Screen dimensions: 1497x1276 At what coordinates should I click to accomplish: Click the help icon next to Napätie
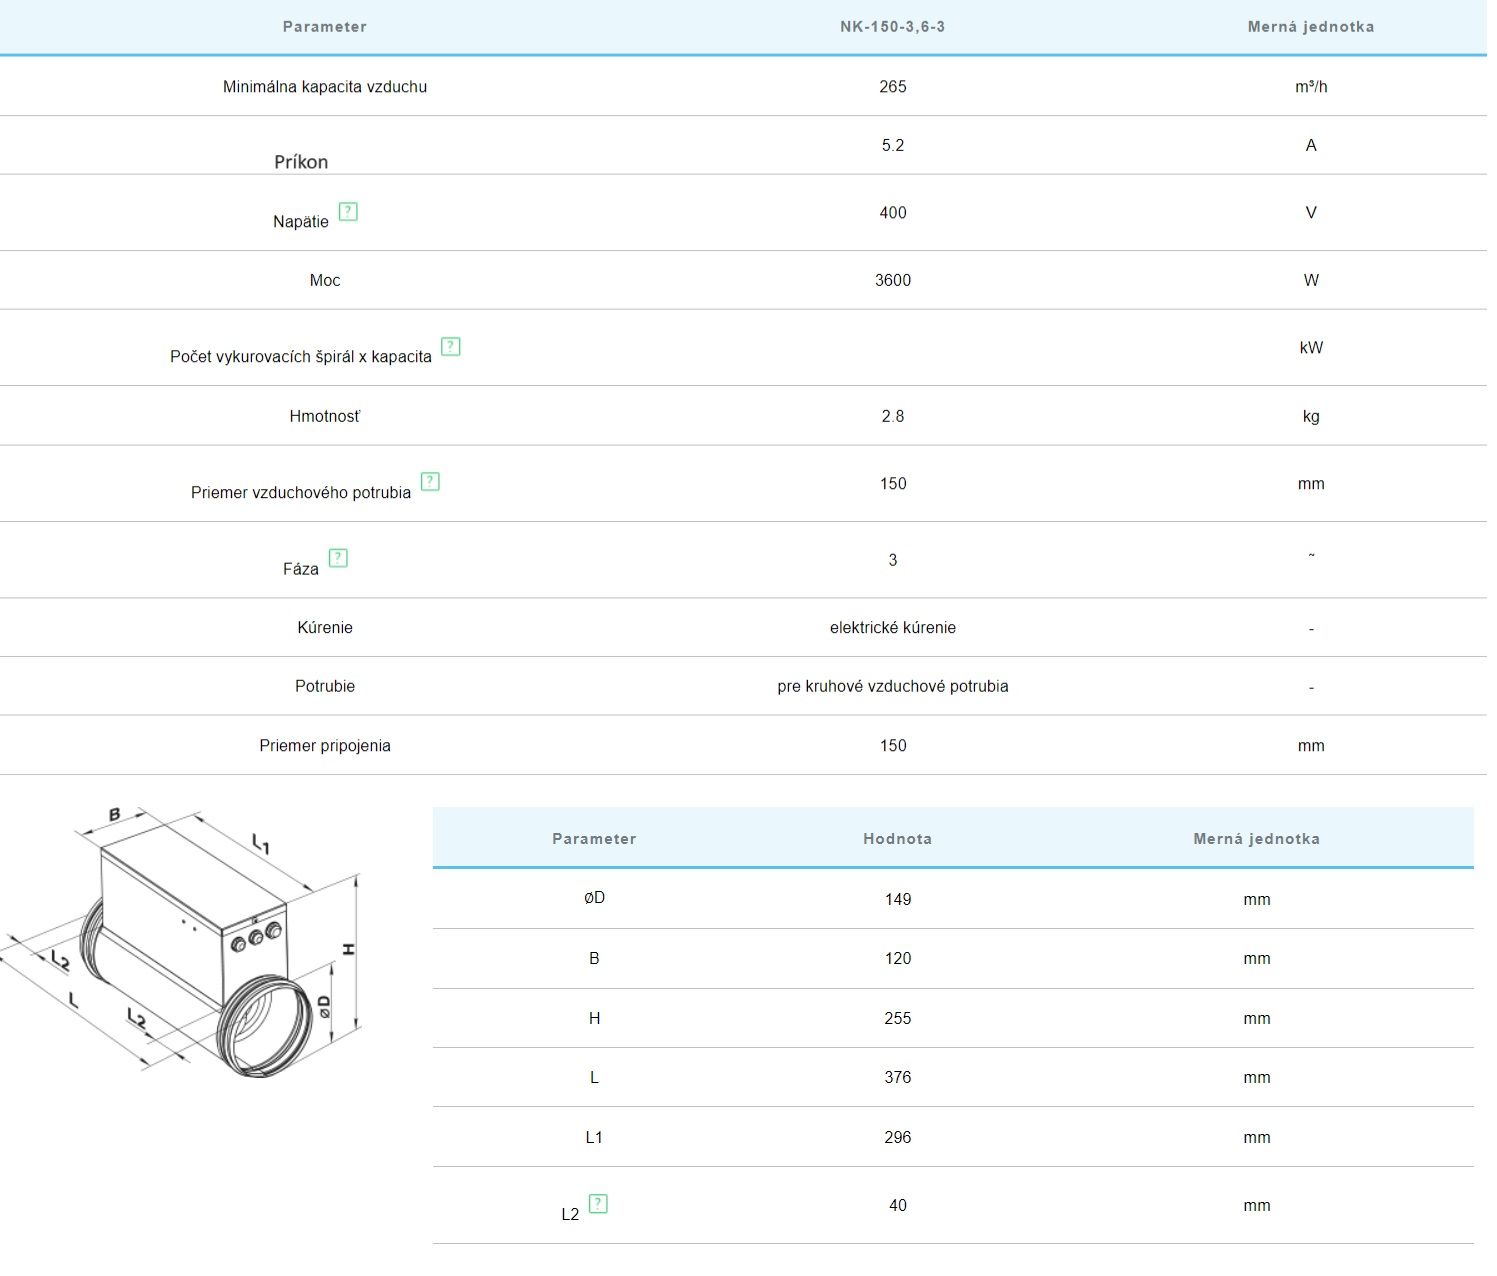(x=348, y=212)
